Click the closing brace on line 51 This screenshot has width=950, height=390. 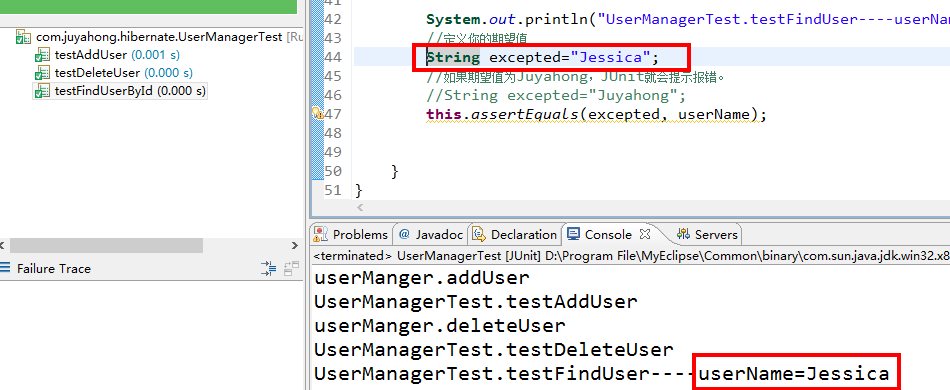pos(359,190)
